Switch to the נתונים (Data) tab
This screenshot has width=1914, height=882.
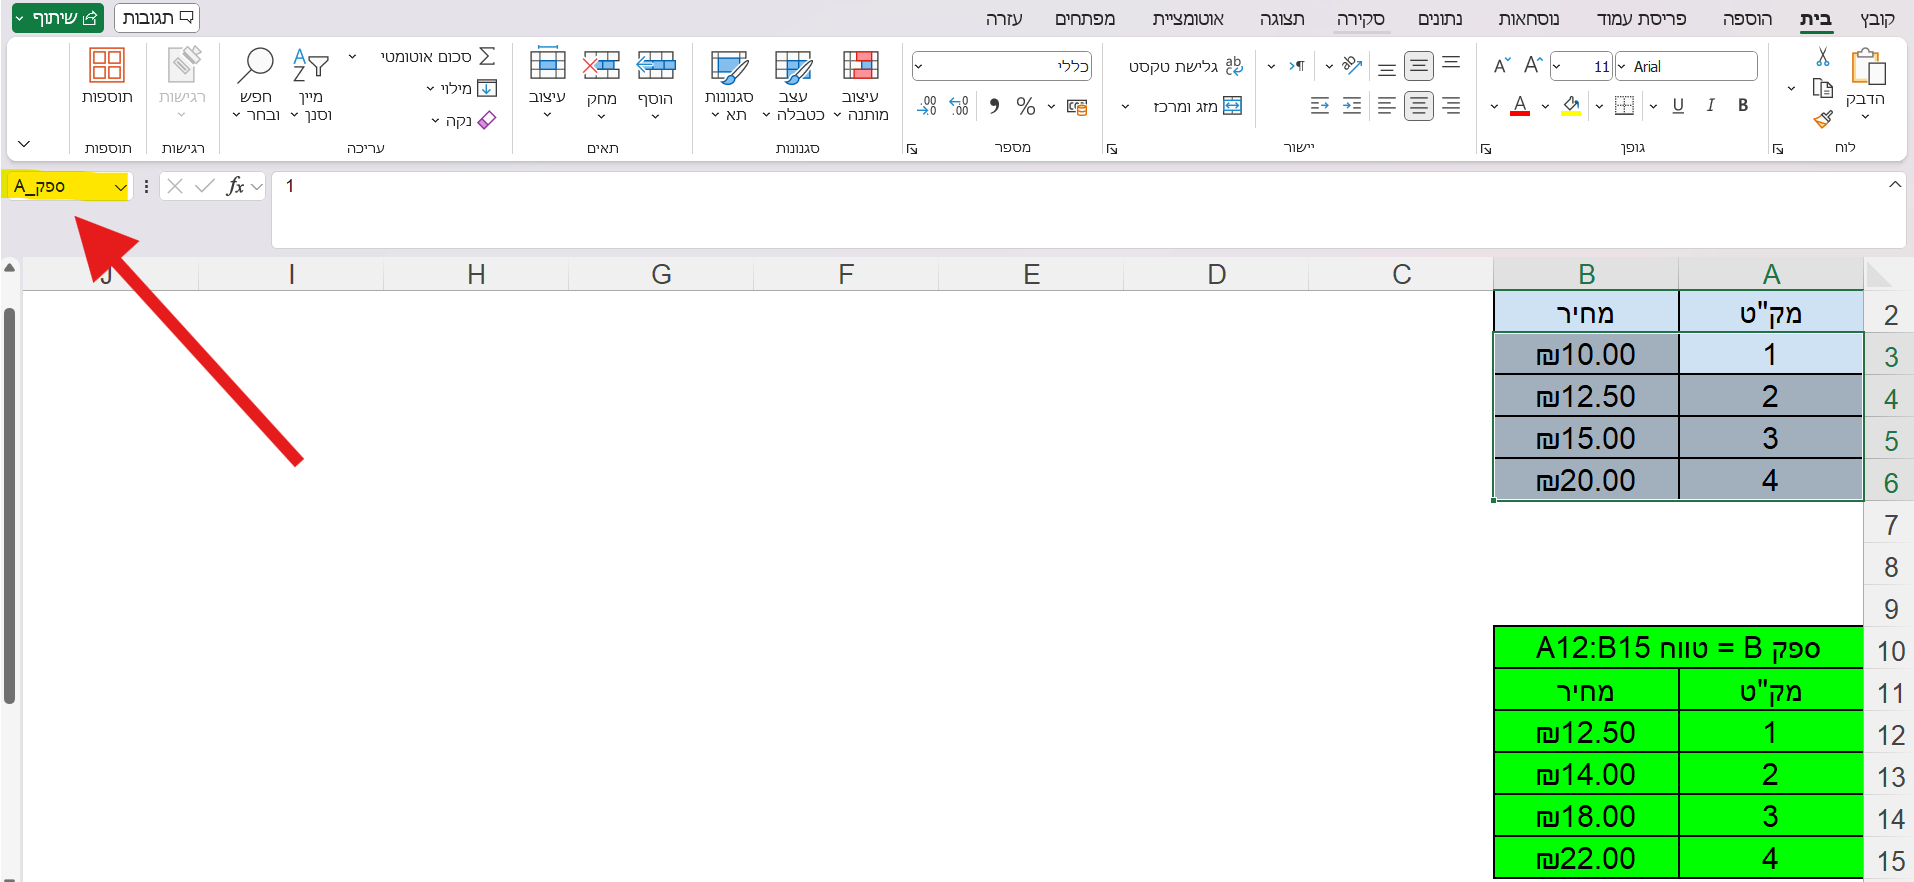(x=1440, y=19)
